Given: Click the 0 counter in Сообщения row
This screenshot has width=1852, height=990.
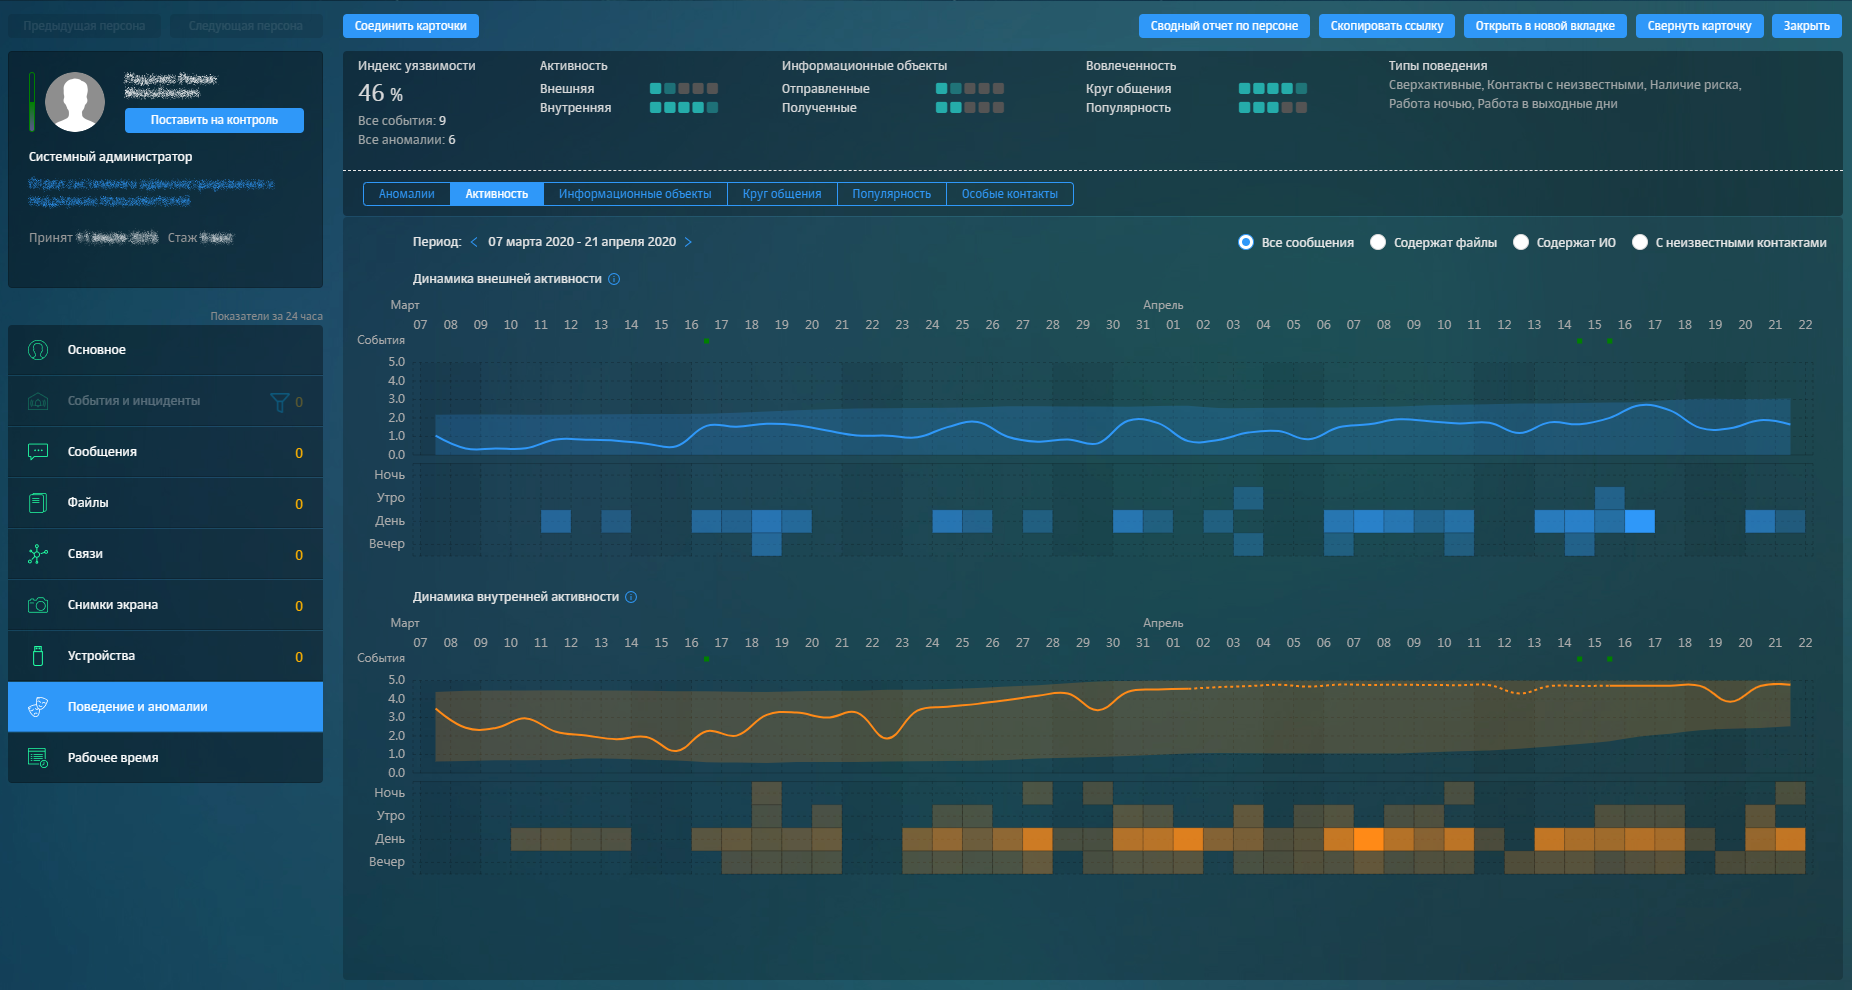Looking at the screenshot, I should pos(299,453).
